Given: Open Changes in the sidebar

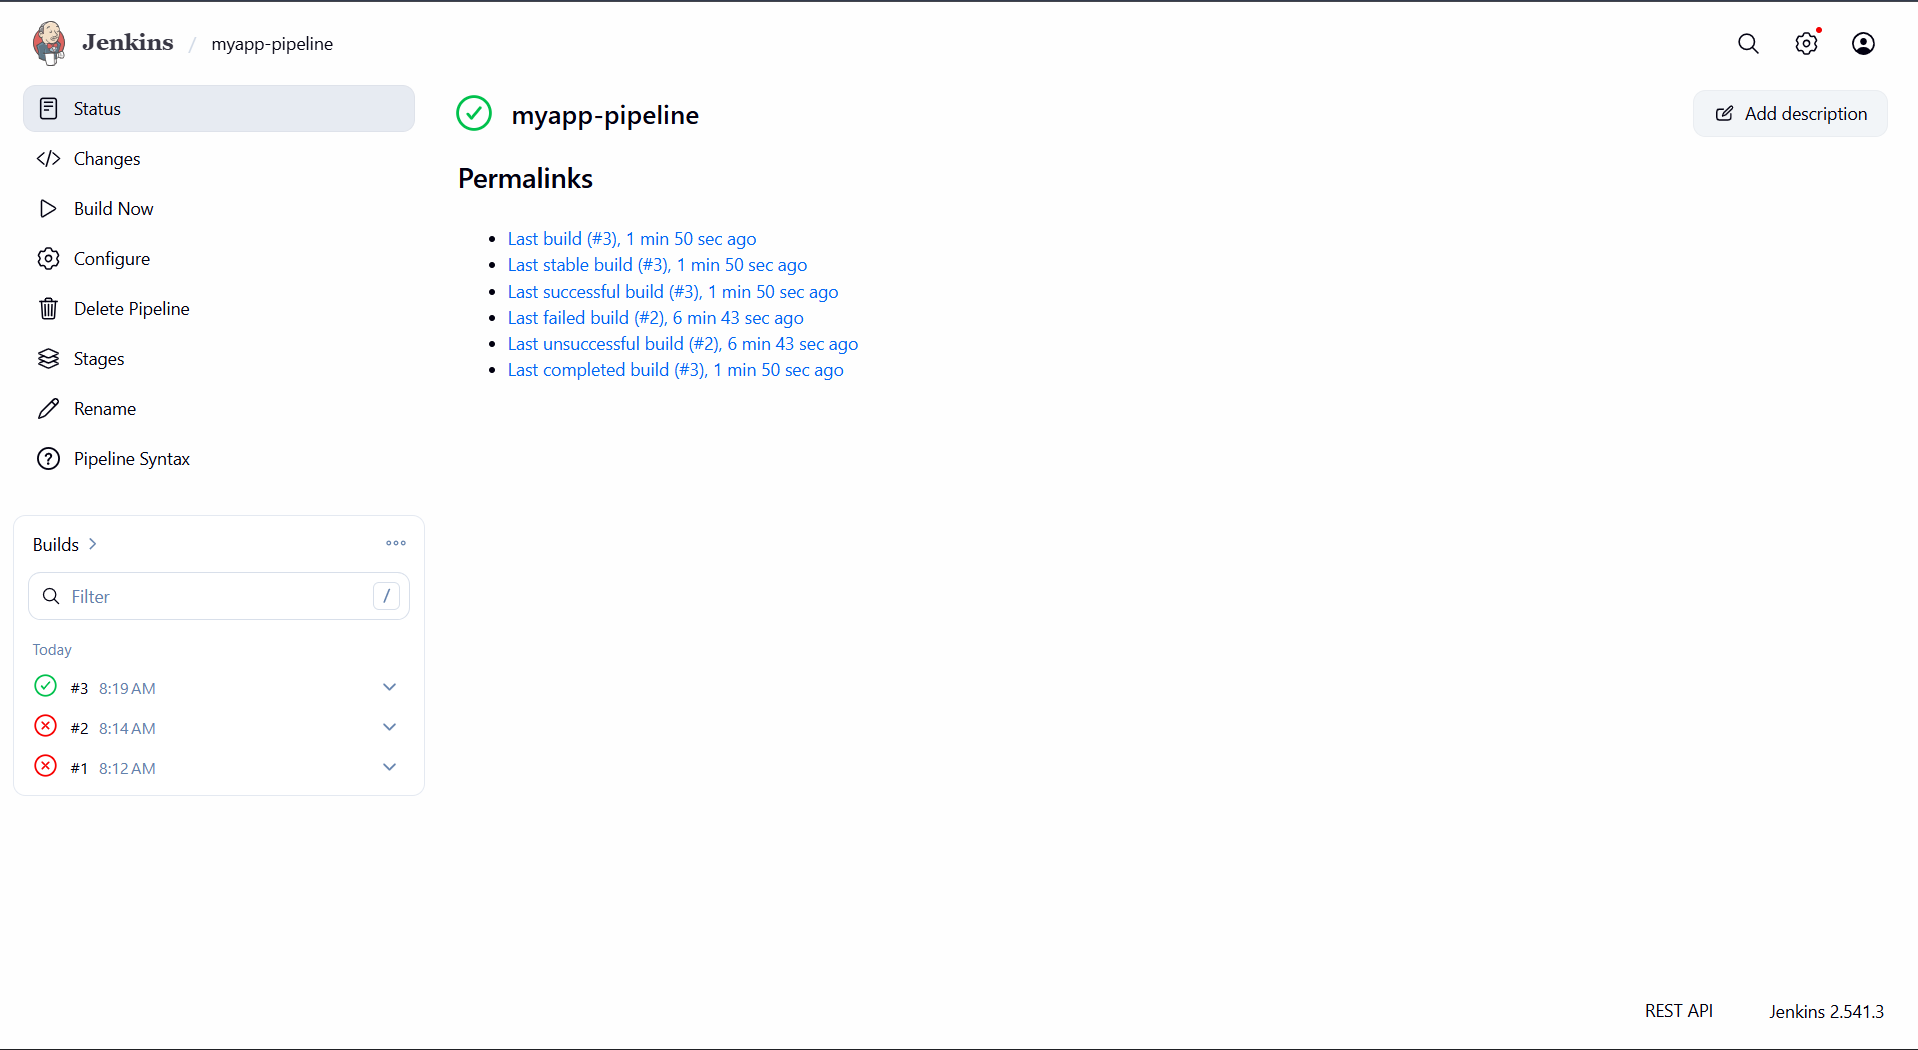Looking at the screenshot, I should click(x=219, y=159).
